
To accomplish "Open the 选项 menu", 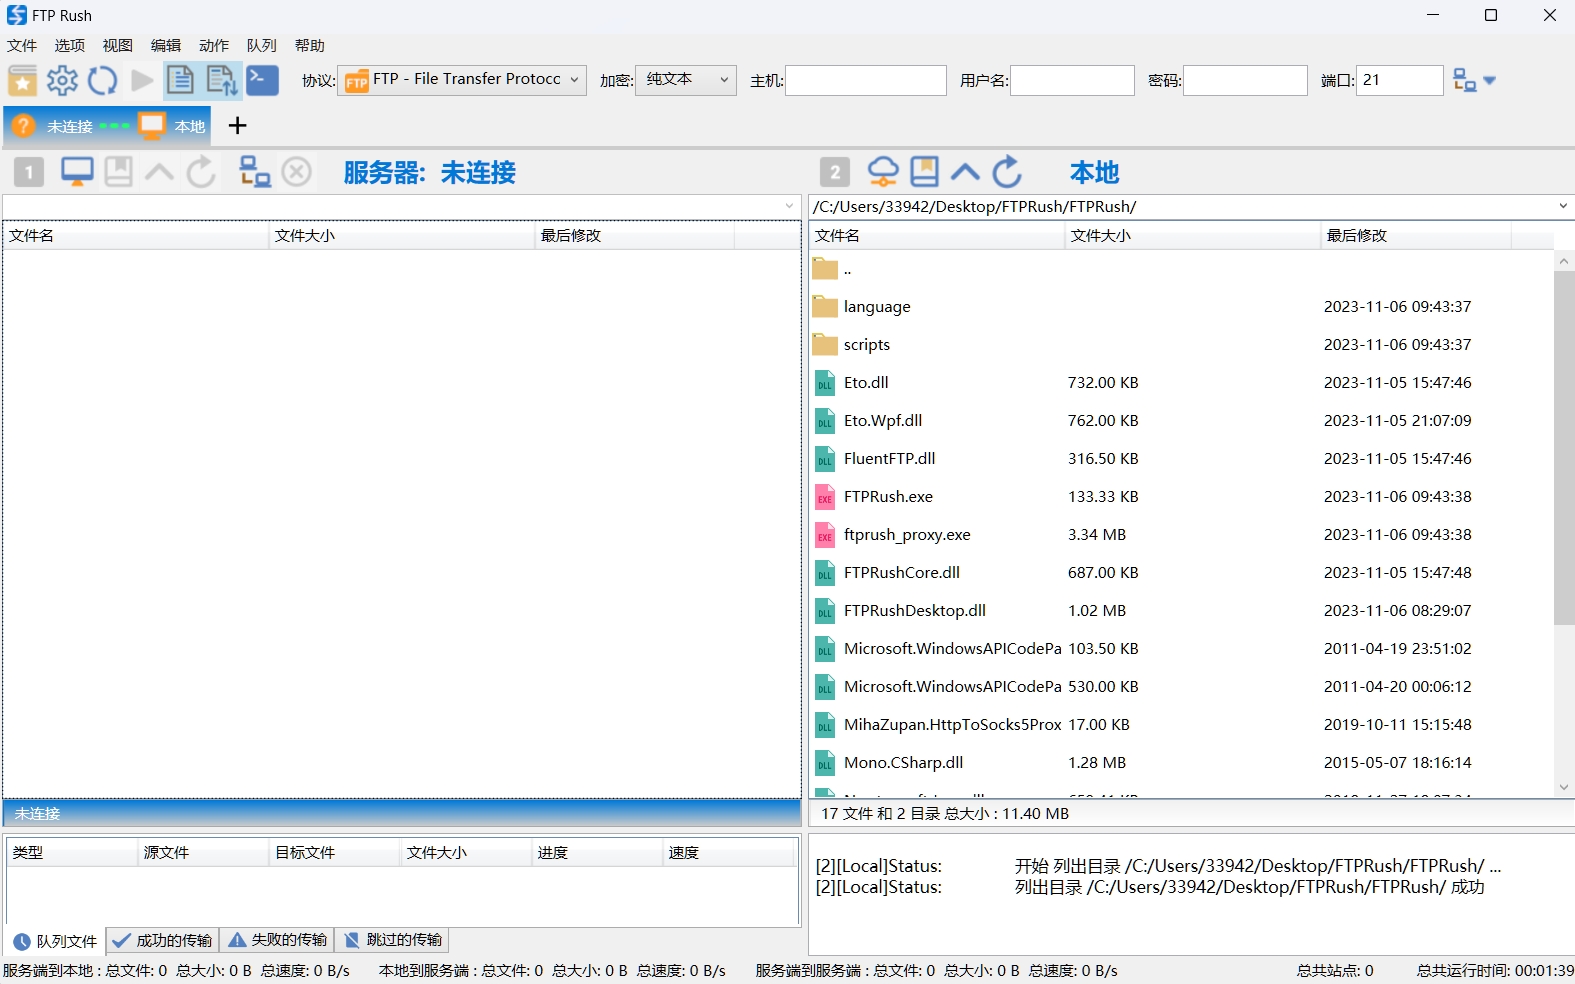I will [70, 46].
